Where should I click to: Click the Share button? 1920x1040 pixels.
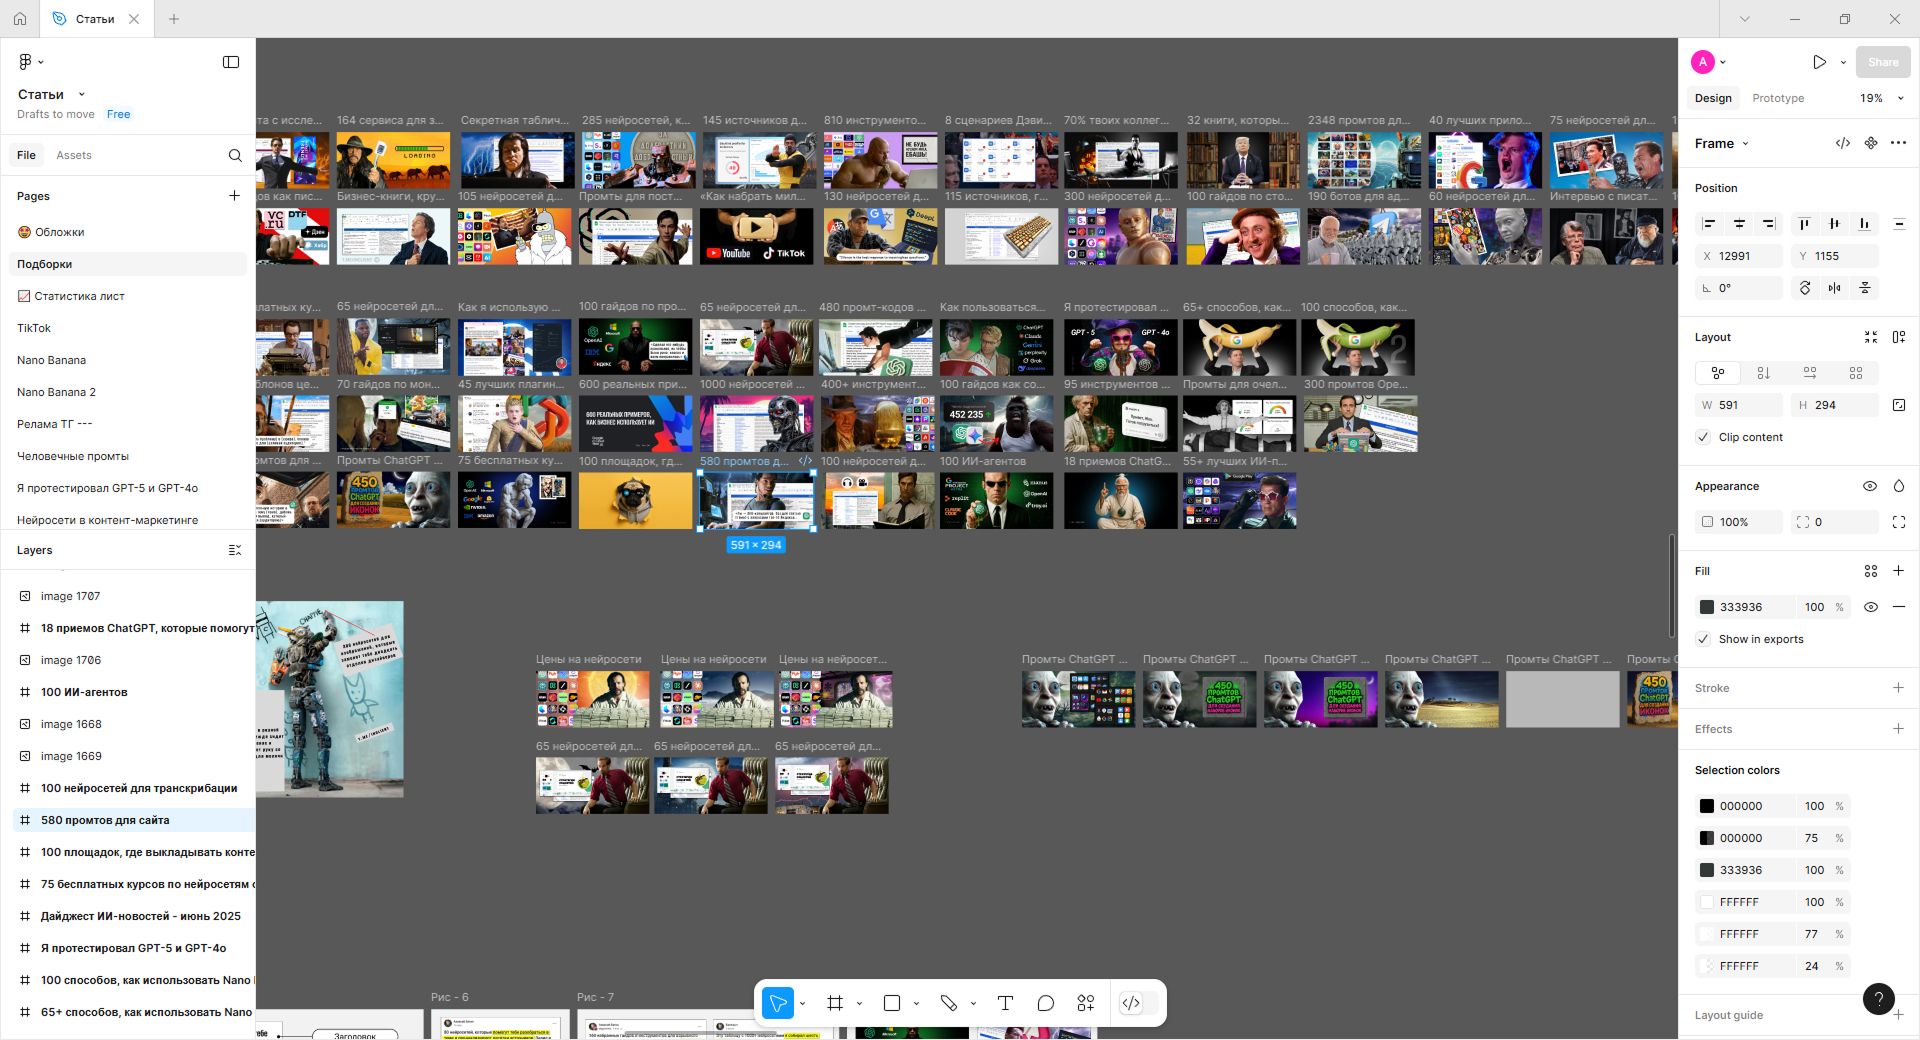point(1882,62)
